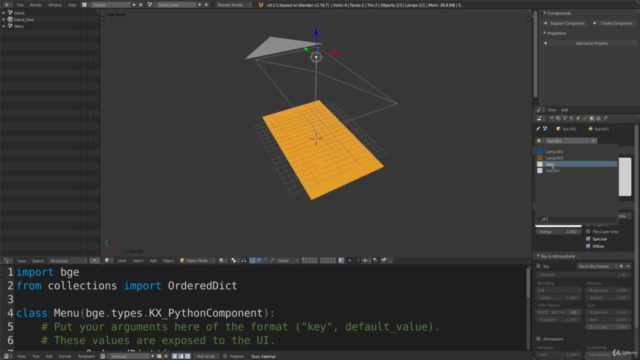
Task: Adjust the Energy value slider
Action: tap(558, 231)
